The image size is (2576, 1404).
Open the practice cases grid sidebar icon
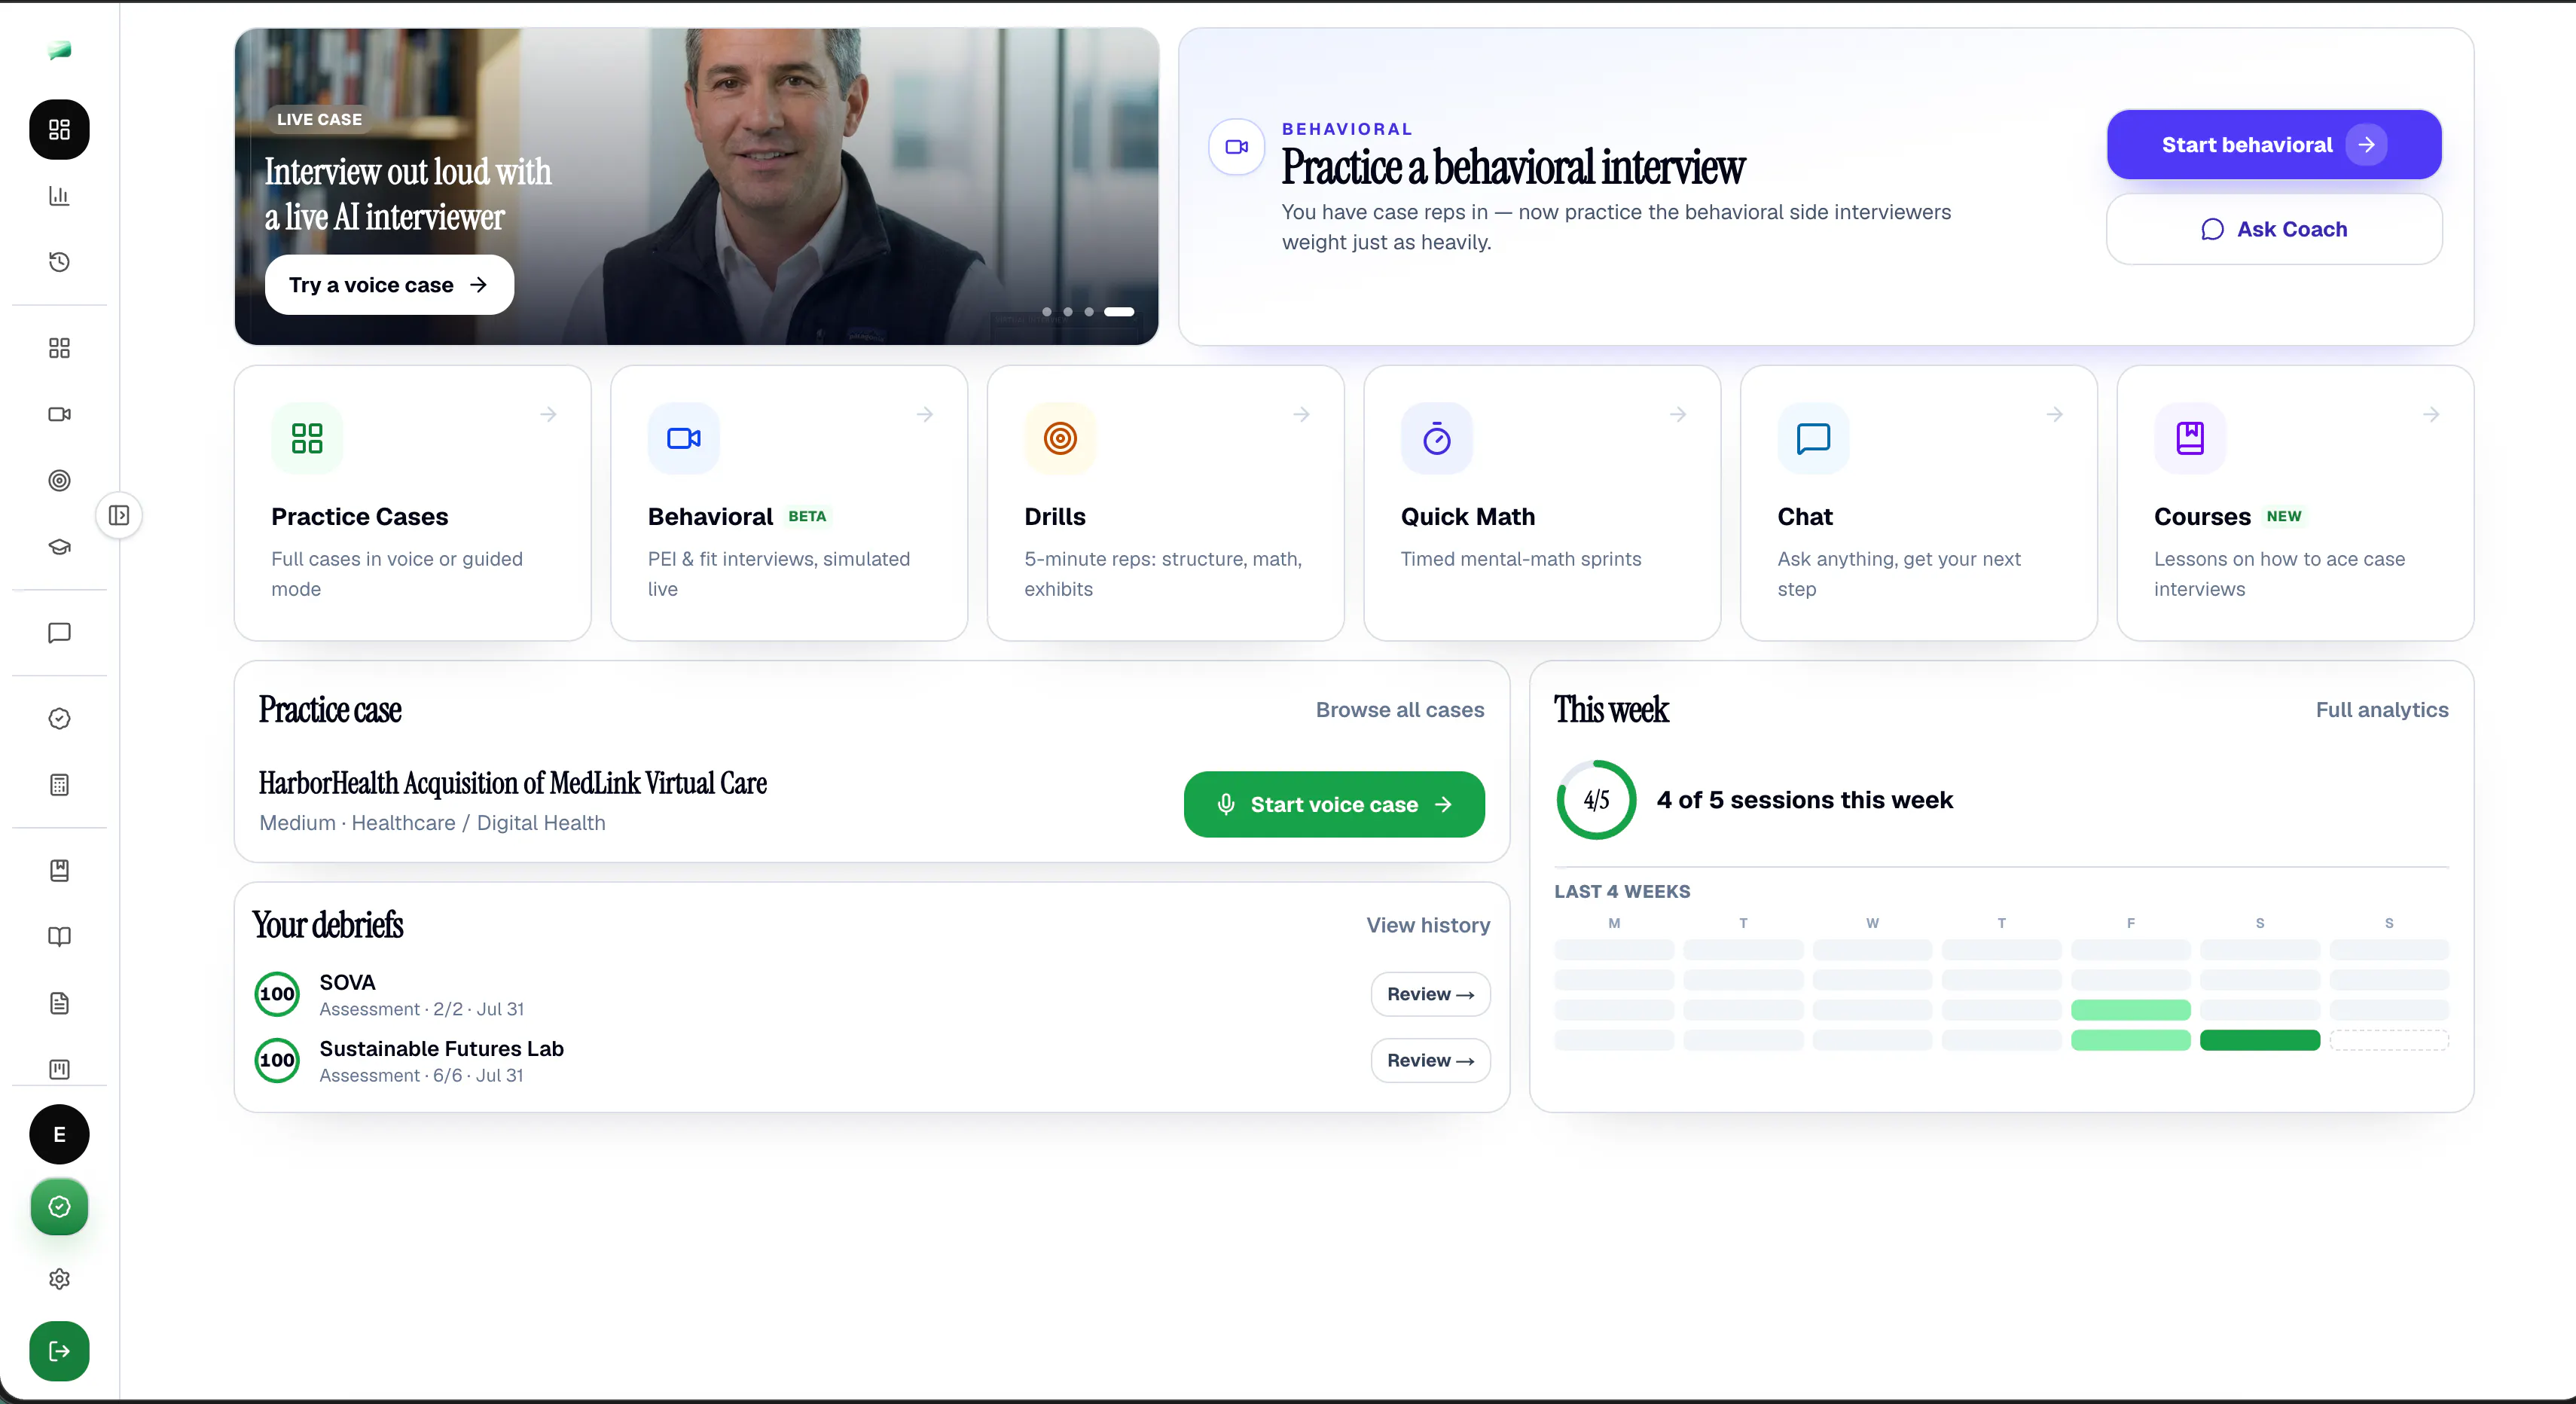[59, 348]
